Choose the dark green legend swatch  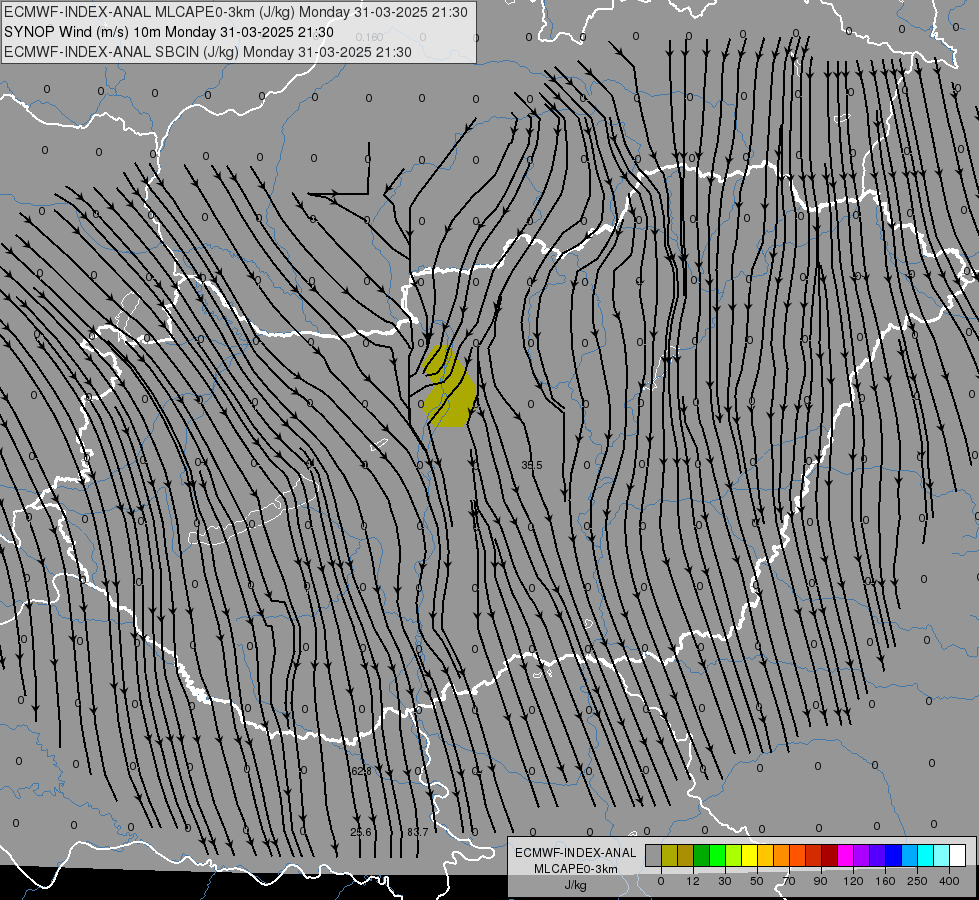click(702, 855)
